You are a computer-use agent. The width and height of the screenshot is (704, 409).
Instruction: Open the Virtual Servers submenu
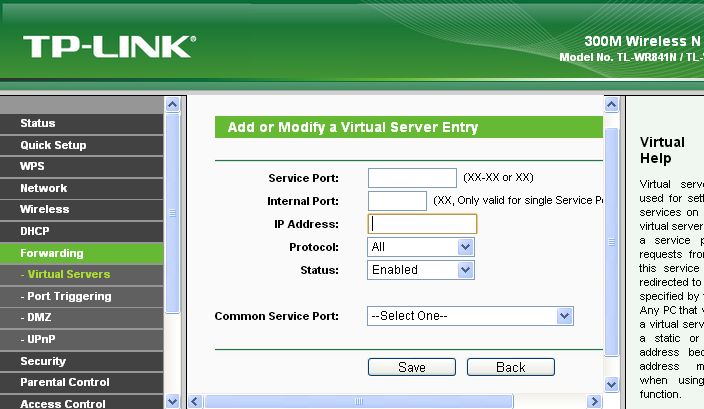(81, 275)
